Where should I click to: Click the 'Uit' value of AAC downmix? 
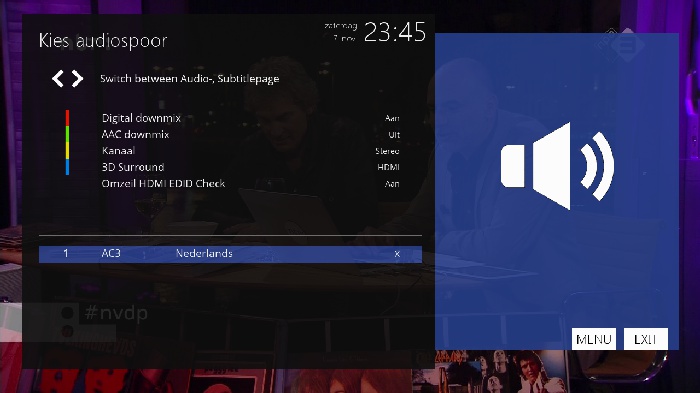[394, 135]
